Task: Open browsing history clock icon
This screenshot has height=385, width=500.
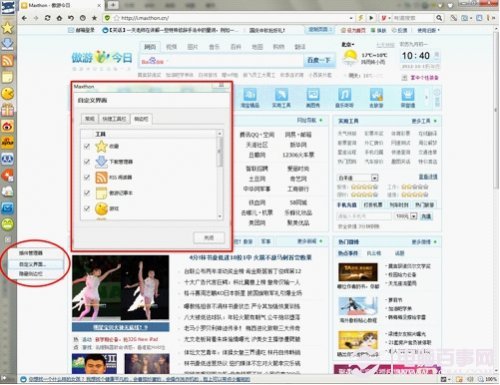Action: 83,18
